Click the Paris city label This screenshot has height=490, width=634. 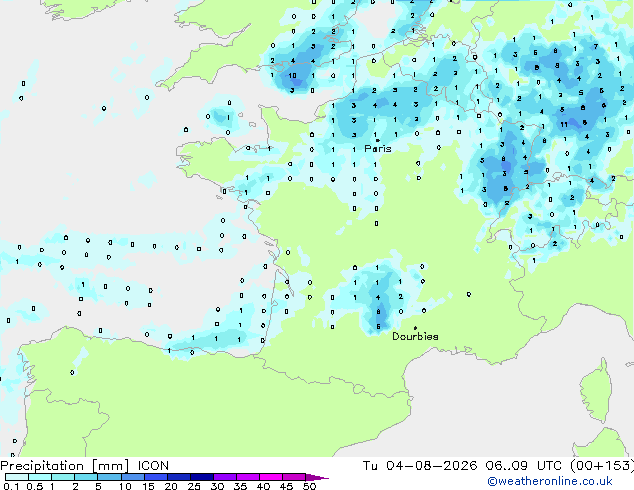click(x=378, y=149)
